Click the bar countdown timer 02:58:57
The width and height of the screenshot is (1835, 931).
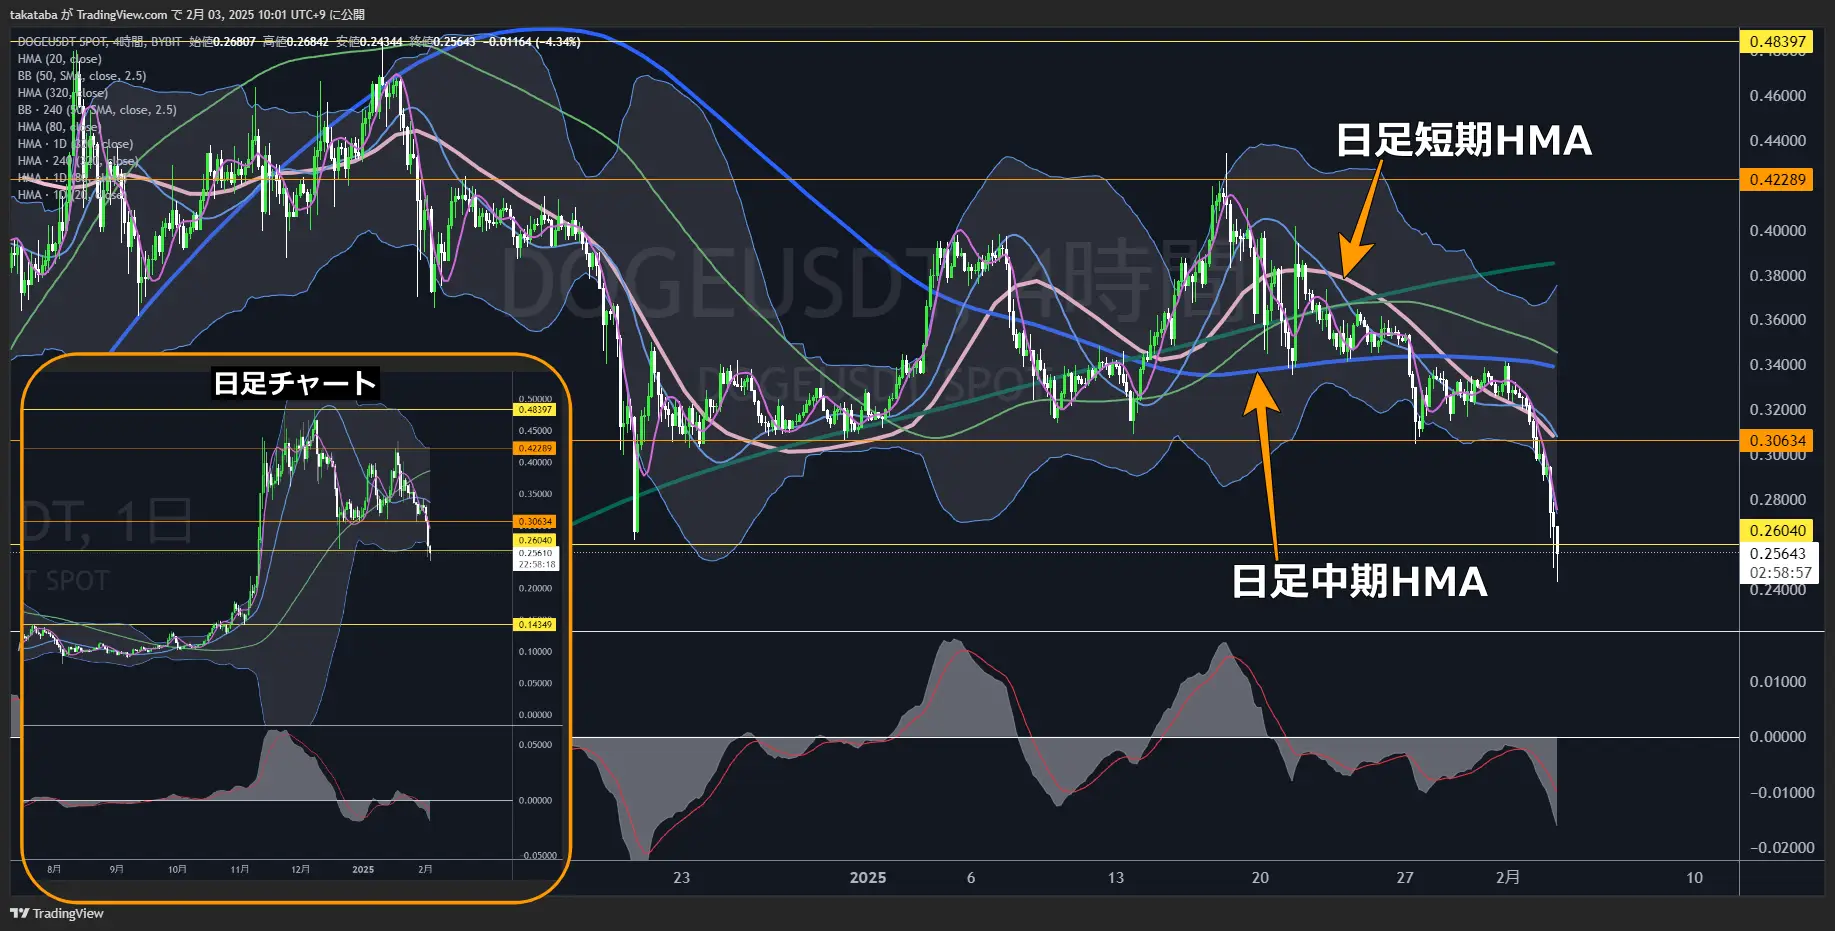pyautogui.click(x=1780, y=573)
